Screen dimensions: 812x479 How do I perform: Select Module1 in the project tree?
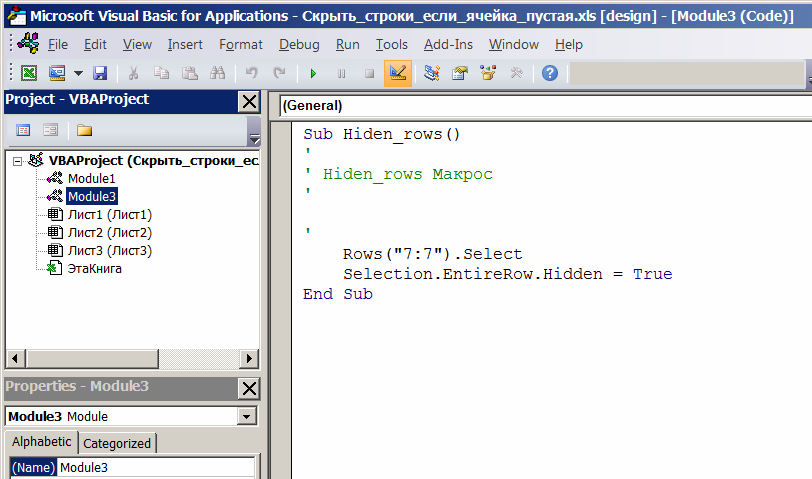click(x=92, y=179)
